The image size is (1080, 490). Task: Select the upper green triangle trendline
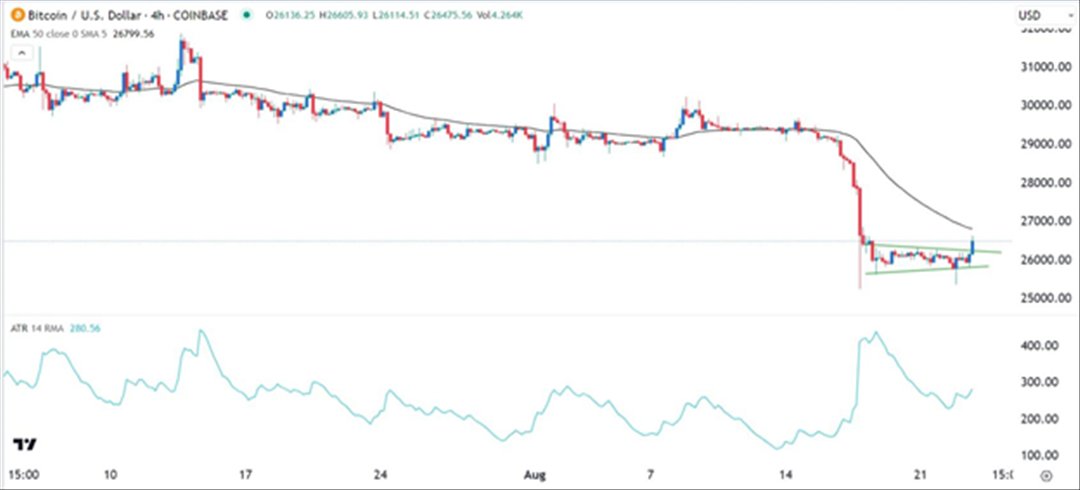pyautogui.click(x=937, y=248)
